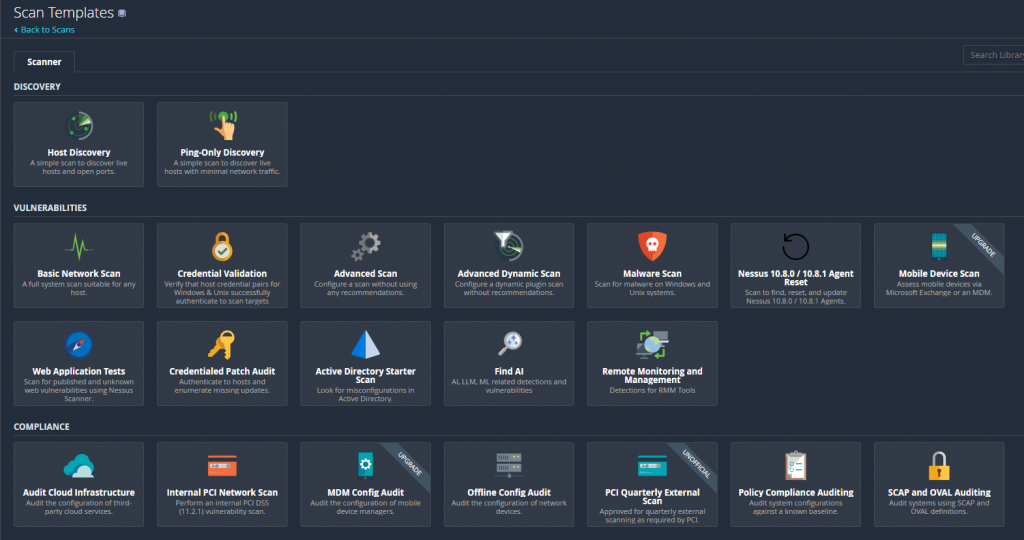Click 'Authenticate to hosts and enumerate missing updates' text
Viewport: 1024px width, 540px height.
pyautogui.click(x=222, y=386)
